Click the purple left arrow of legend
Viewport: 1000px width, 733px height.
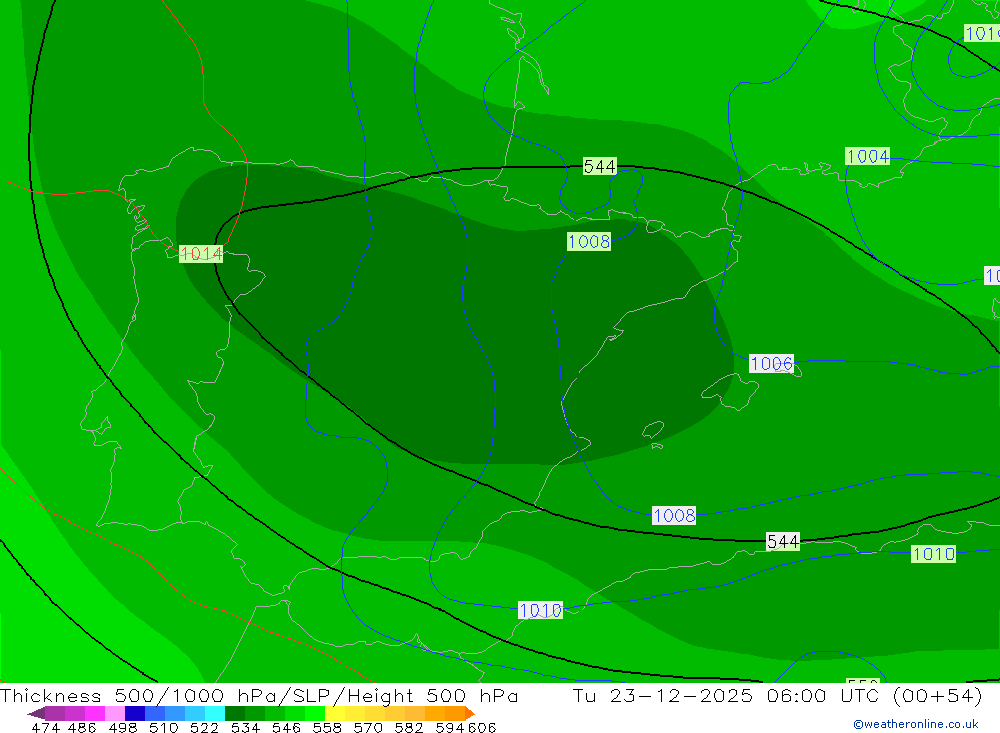point(36,713)
